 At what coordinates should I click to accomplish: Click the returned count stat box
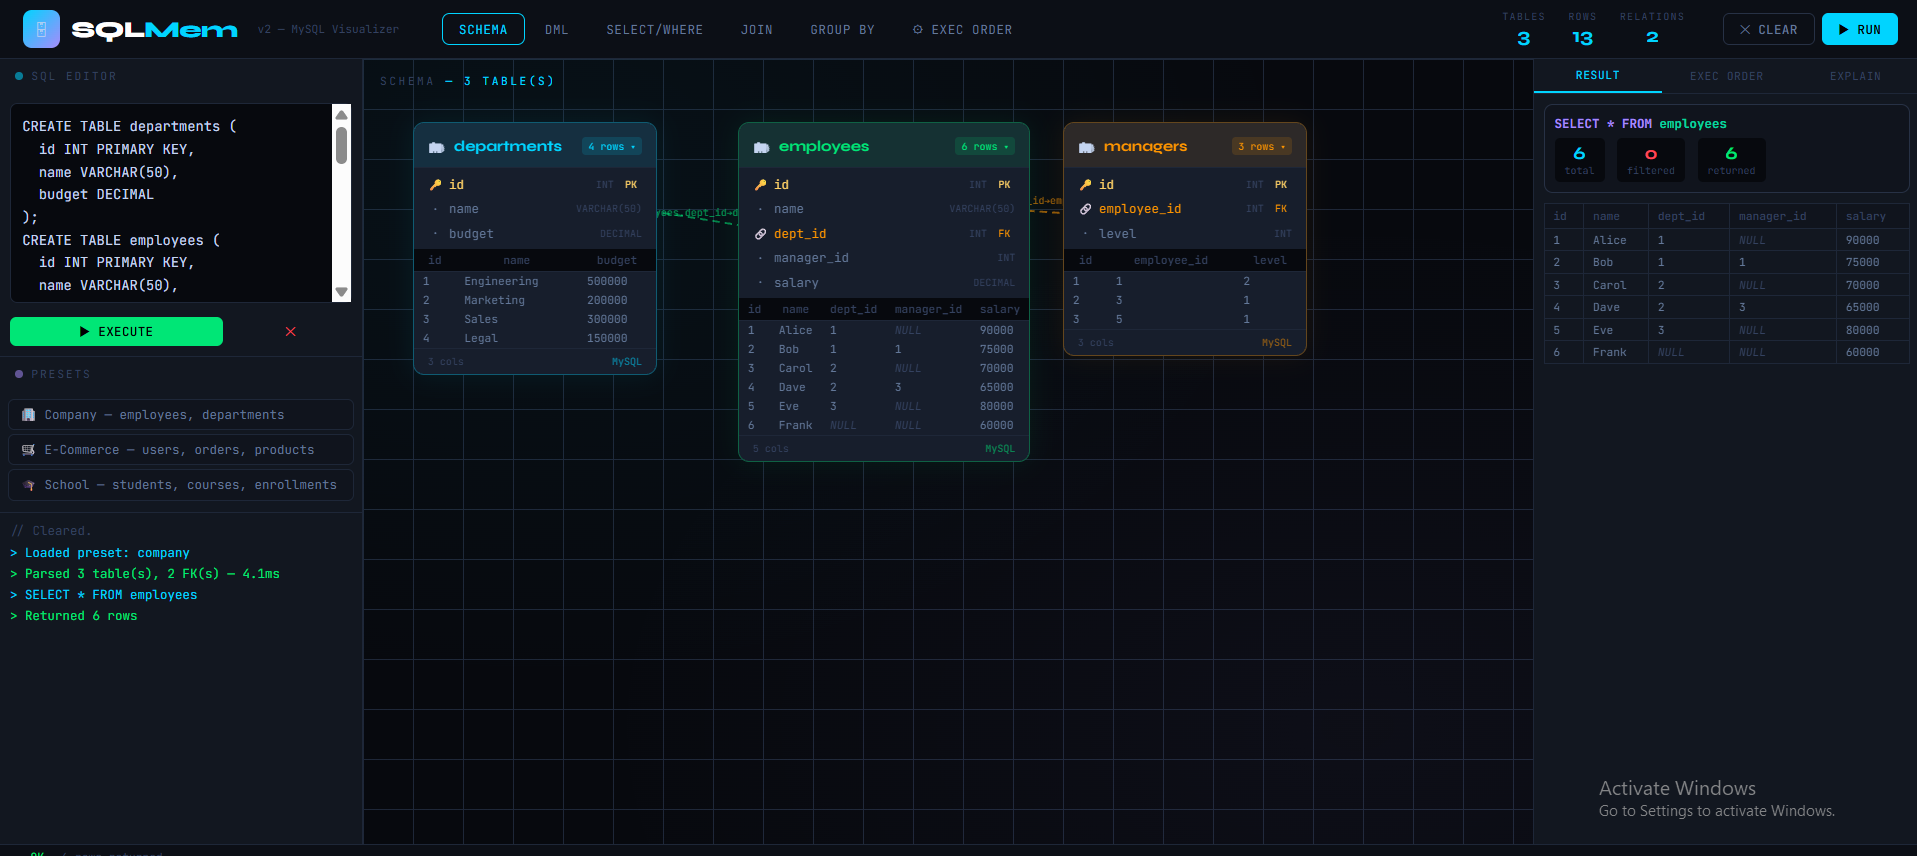[1731, 160]
